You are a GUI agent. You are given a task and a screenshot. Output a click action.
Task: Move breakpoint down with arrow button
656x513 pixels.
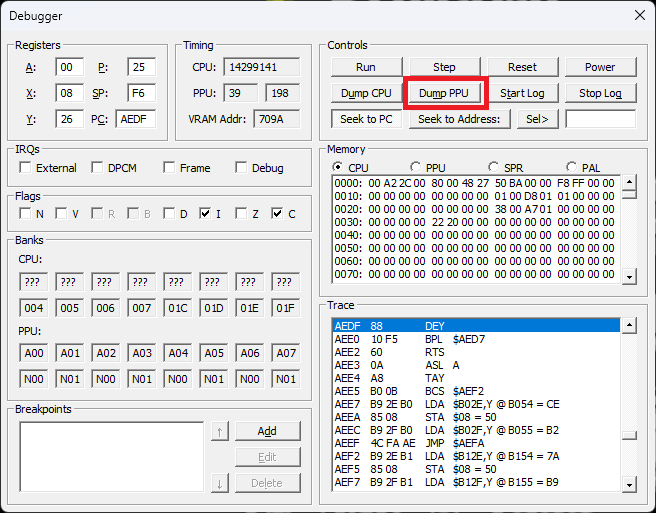point(220,483)
